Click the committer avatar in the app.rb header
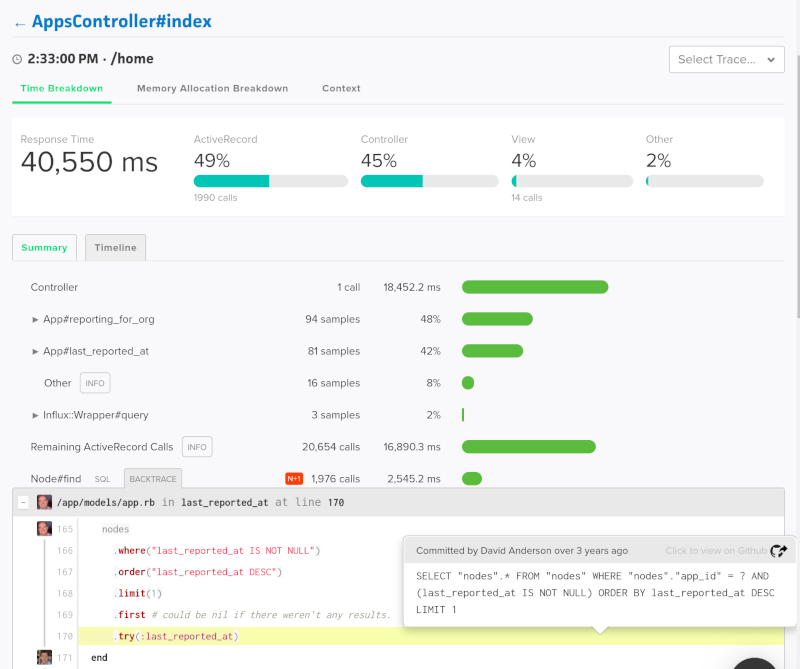Image resolution: width=800 pixels, height=669 pixels. pyautogui.click(x=44, y=502)
